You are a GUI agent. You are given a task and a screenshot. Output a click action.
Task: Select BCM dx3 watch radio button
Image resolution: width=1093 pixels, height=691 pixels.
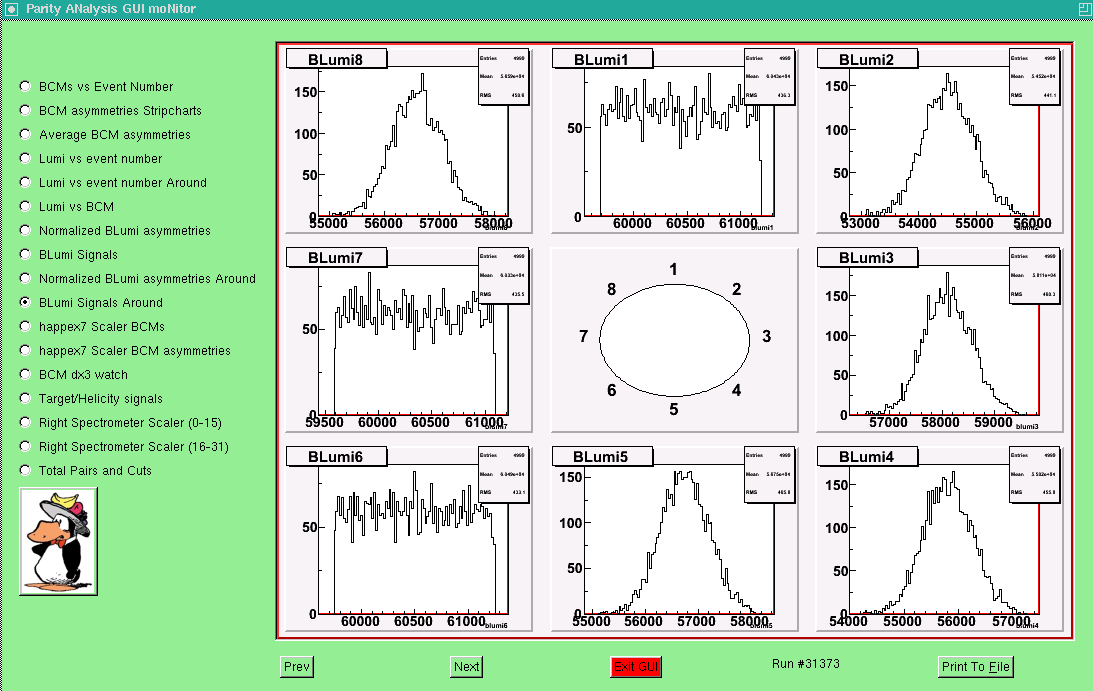pyautogui.click(x=26, y=374)
